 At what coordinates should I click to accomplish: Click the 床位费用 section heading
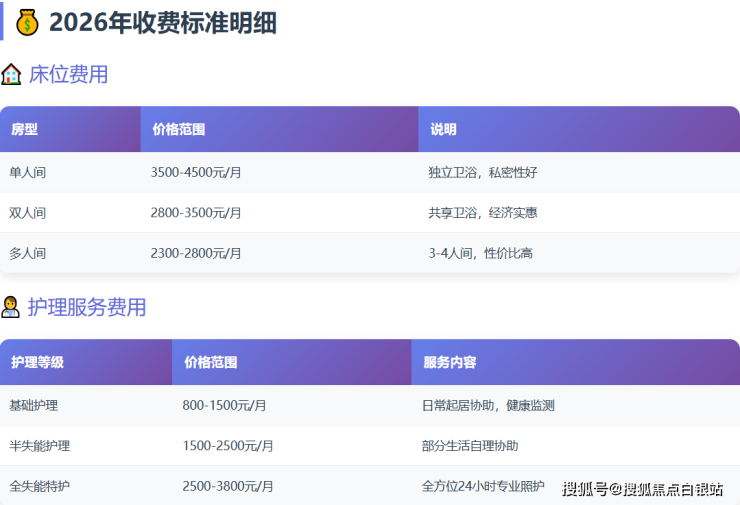click(x=68, y=75)
